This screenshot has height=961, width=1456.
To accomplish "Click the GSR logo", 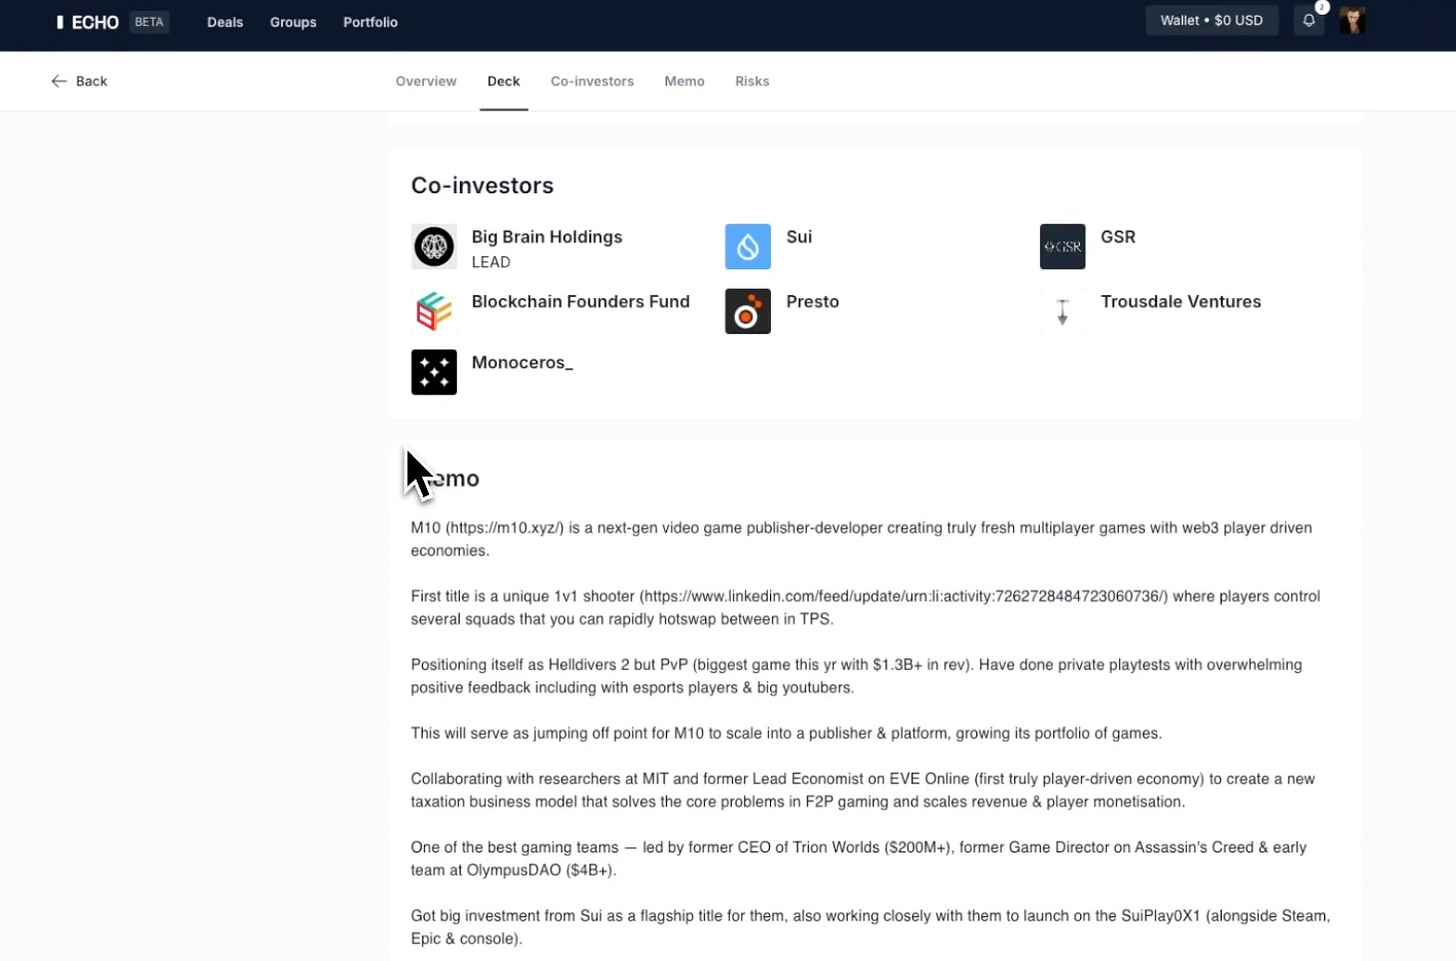I will pos(1062,247).
